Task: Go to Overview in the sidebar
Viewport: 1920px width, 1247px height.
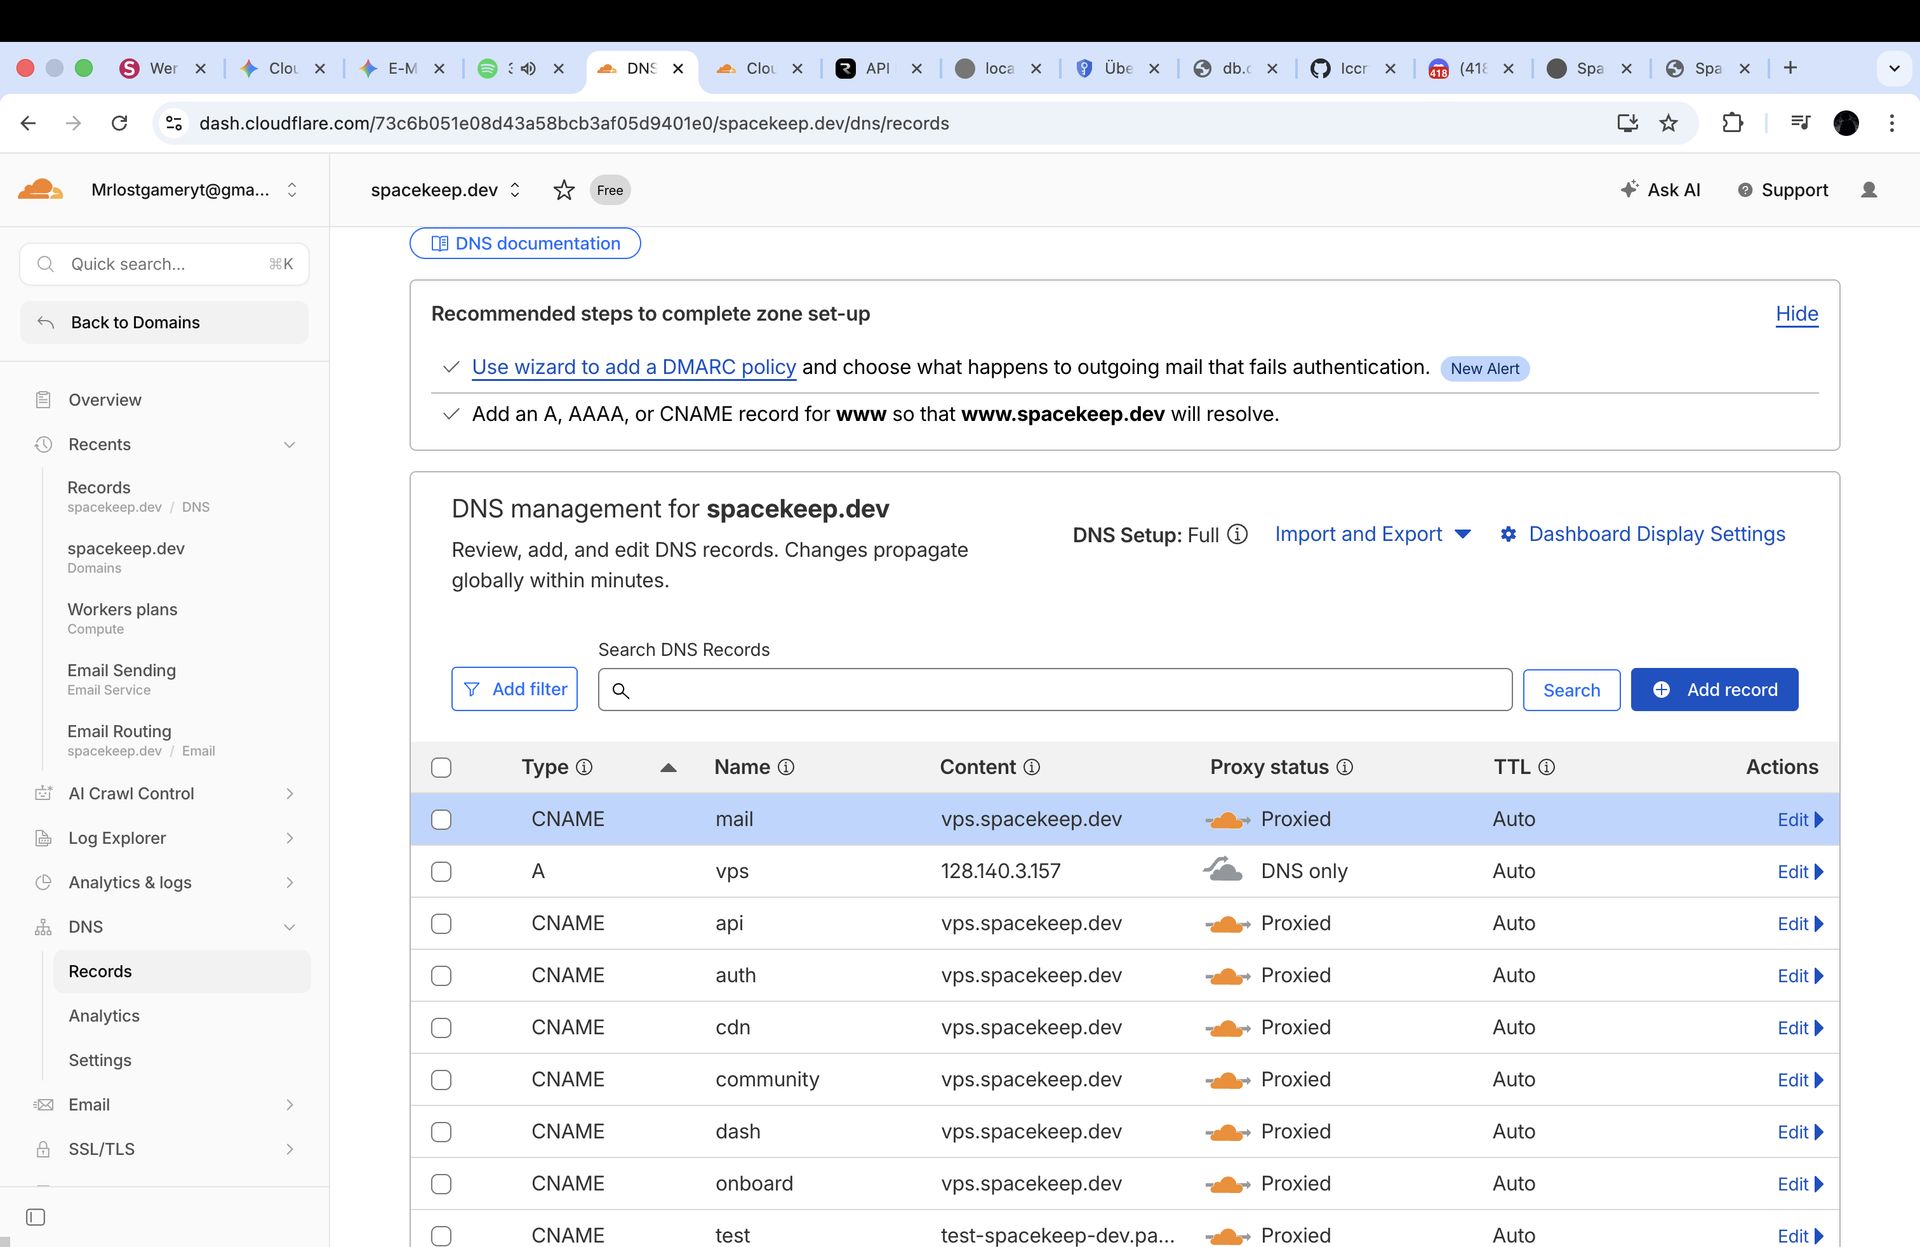Action: [x=105, y=400]
